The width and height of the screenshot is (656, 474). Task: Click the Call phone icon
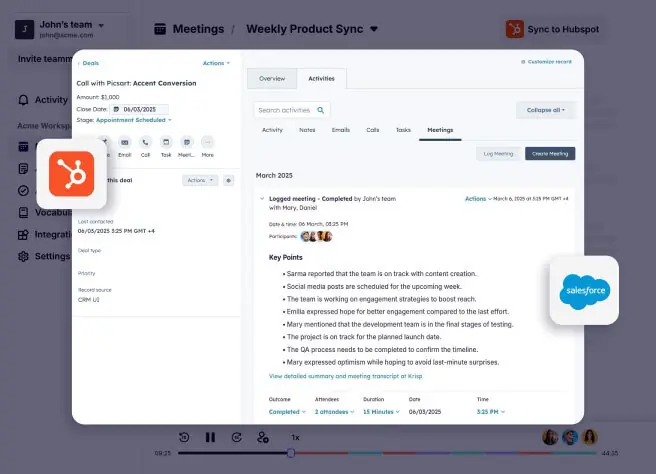click(145, 143)
